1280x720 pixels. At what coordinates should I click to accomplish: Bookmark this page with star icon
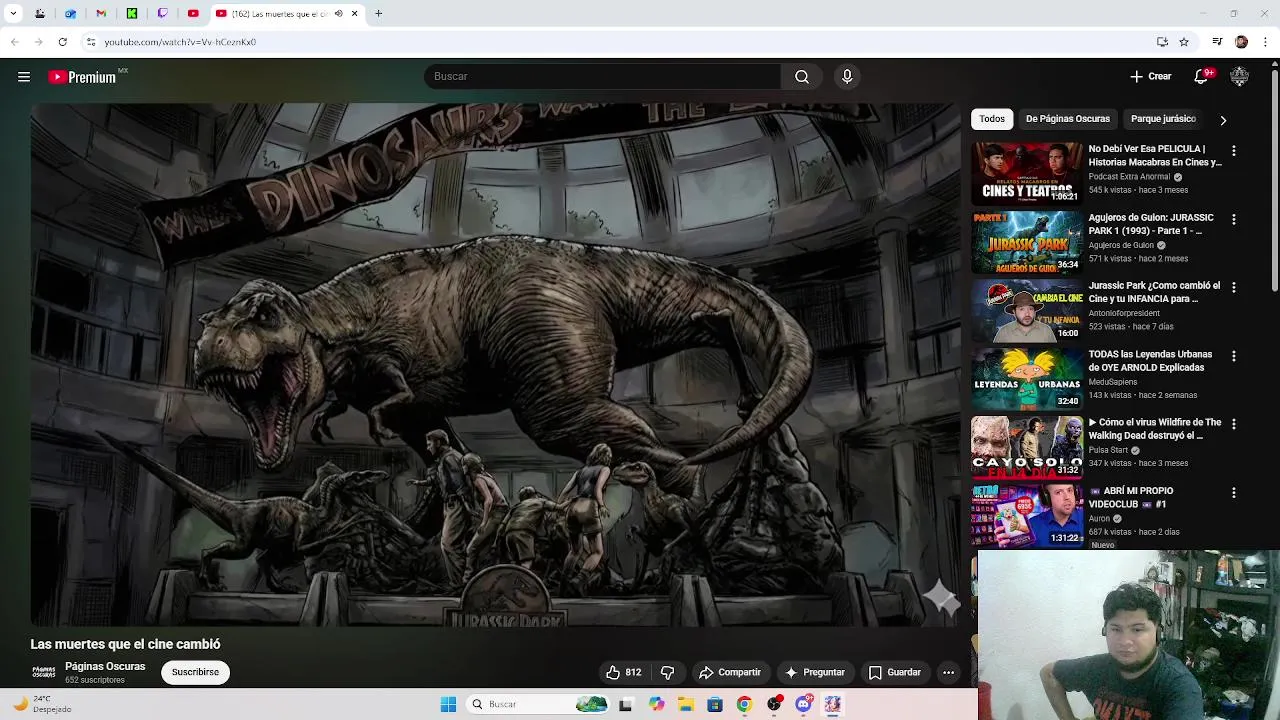[x=1184, y=42]
